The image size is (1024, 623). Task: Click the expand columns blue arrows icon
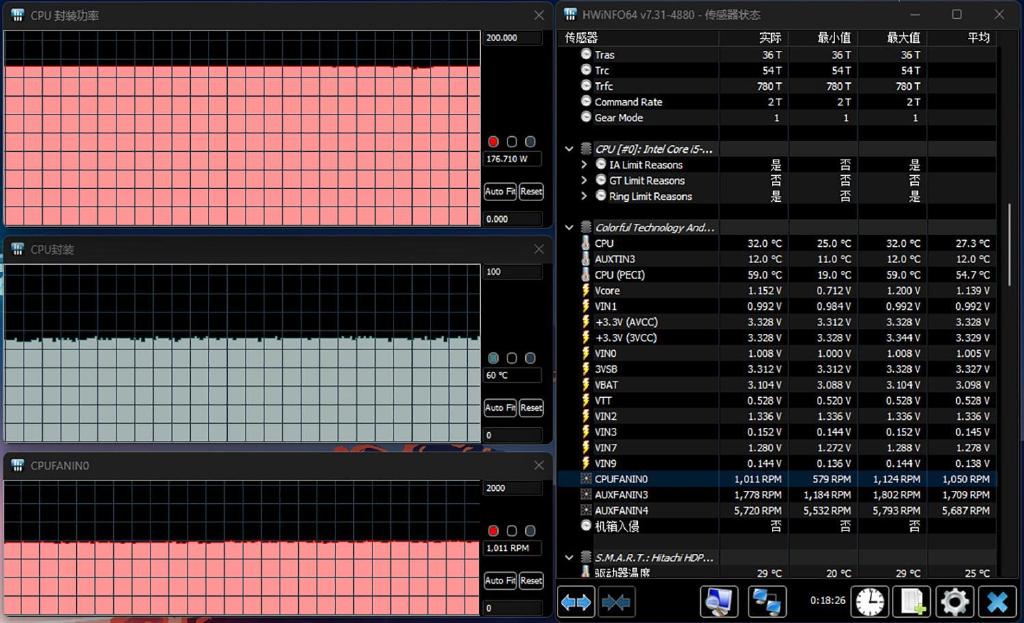[576, 601]
